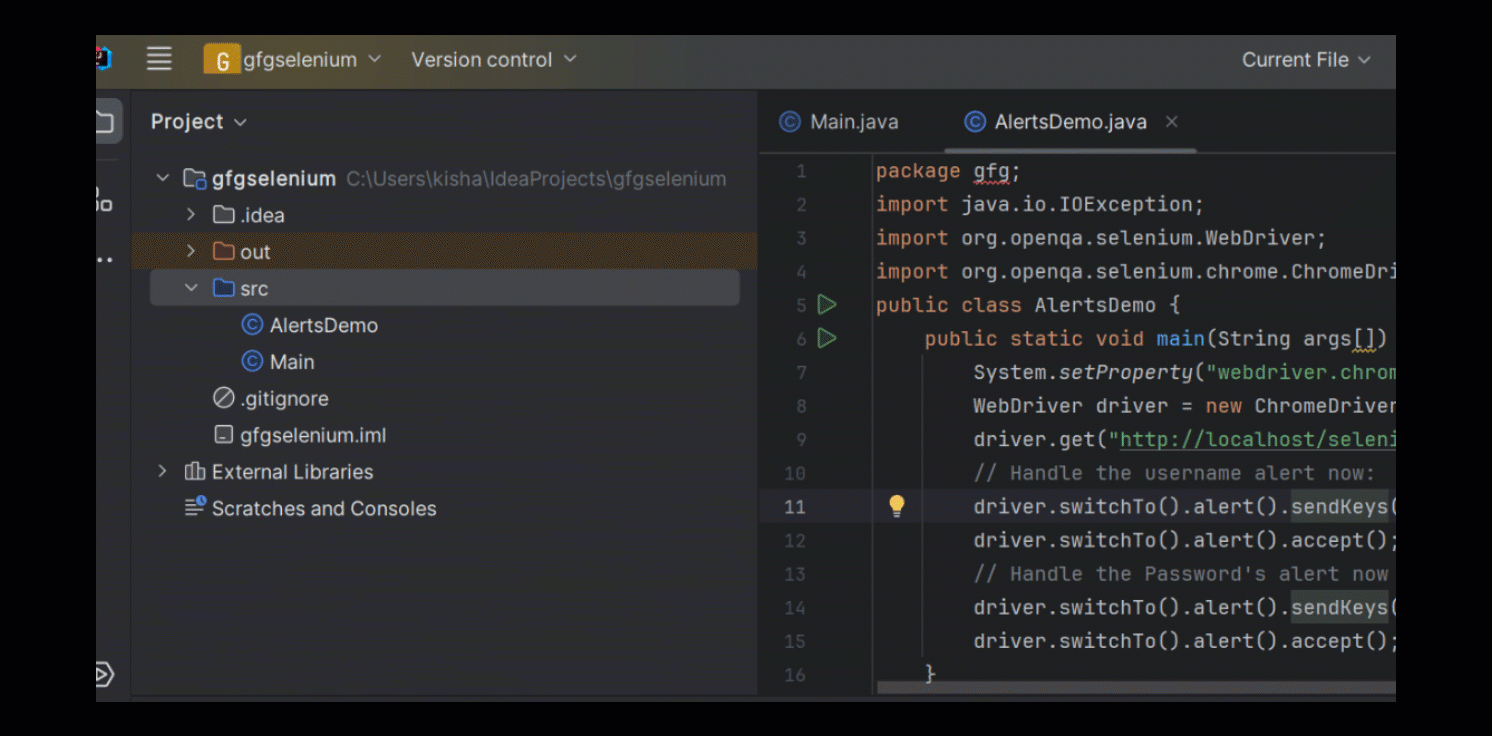Expand the out folder
The height and width of the screenshot is (736, 1492).
pos(191,252)
